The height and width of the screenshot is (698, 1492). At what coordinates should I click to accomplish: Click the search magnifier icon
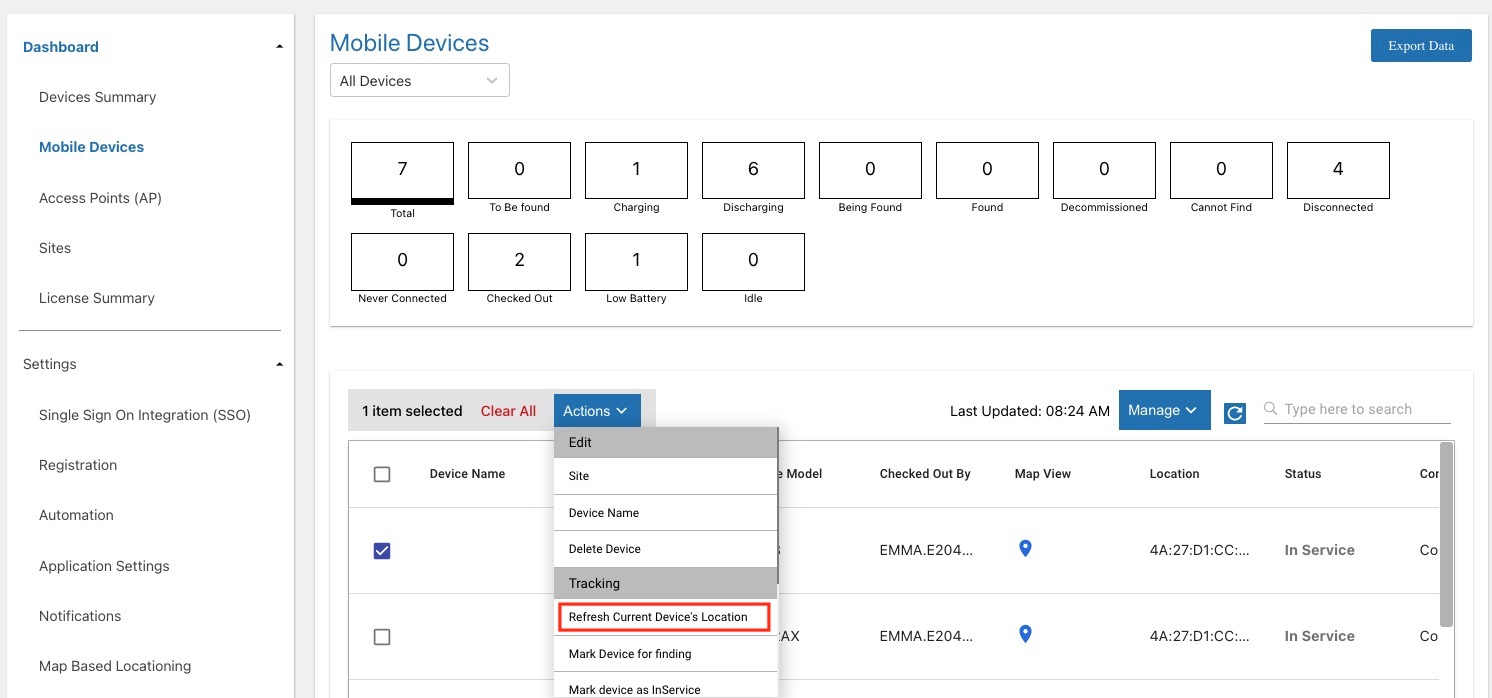[1271, 409]
